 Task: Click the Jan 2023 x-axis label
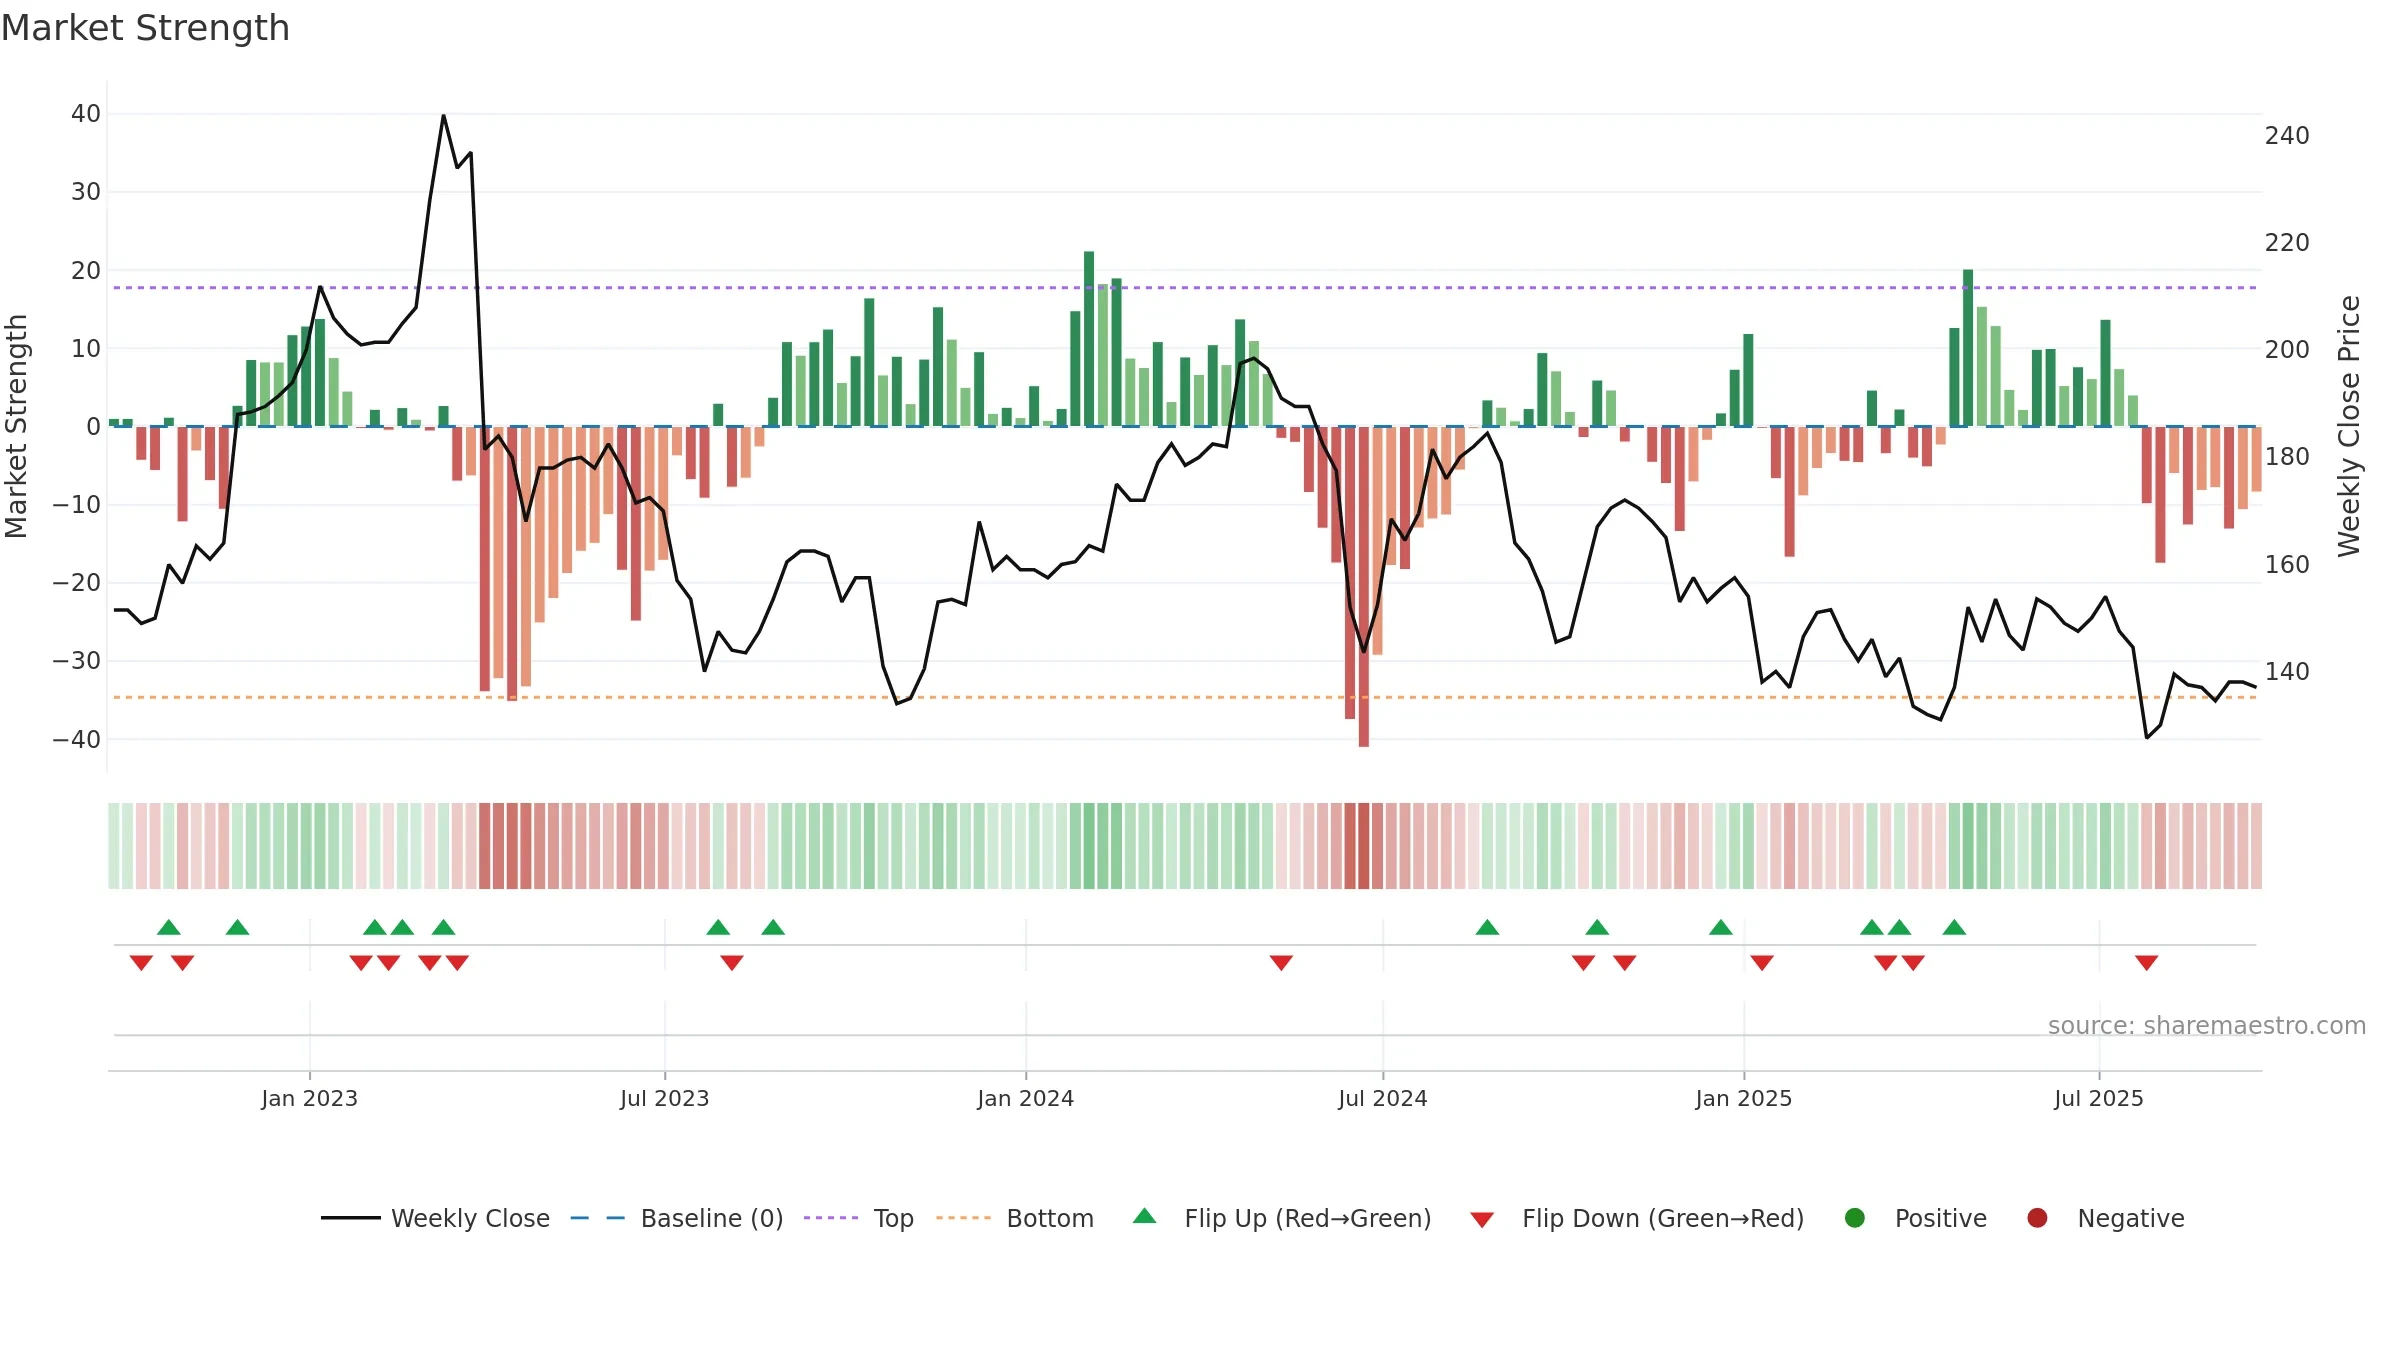click(309, 1098)
